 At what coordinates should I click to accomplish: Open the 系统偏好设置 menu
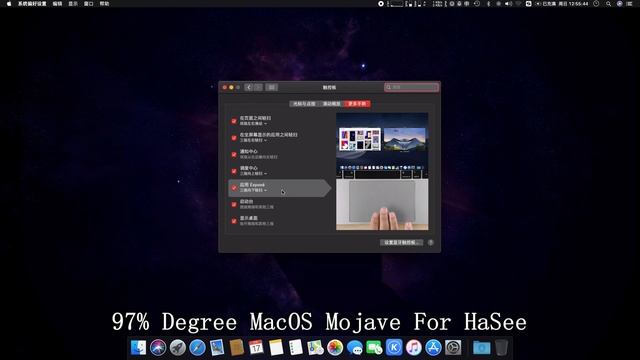click(x=32, y=4)
